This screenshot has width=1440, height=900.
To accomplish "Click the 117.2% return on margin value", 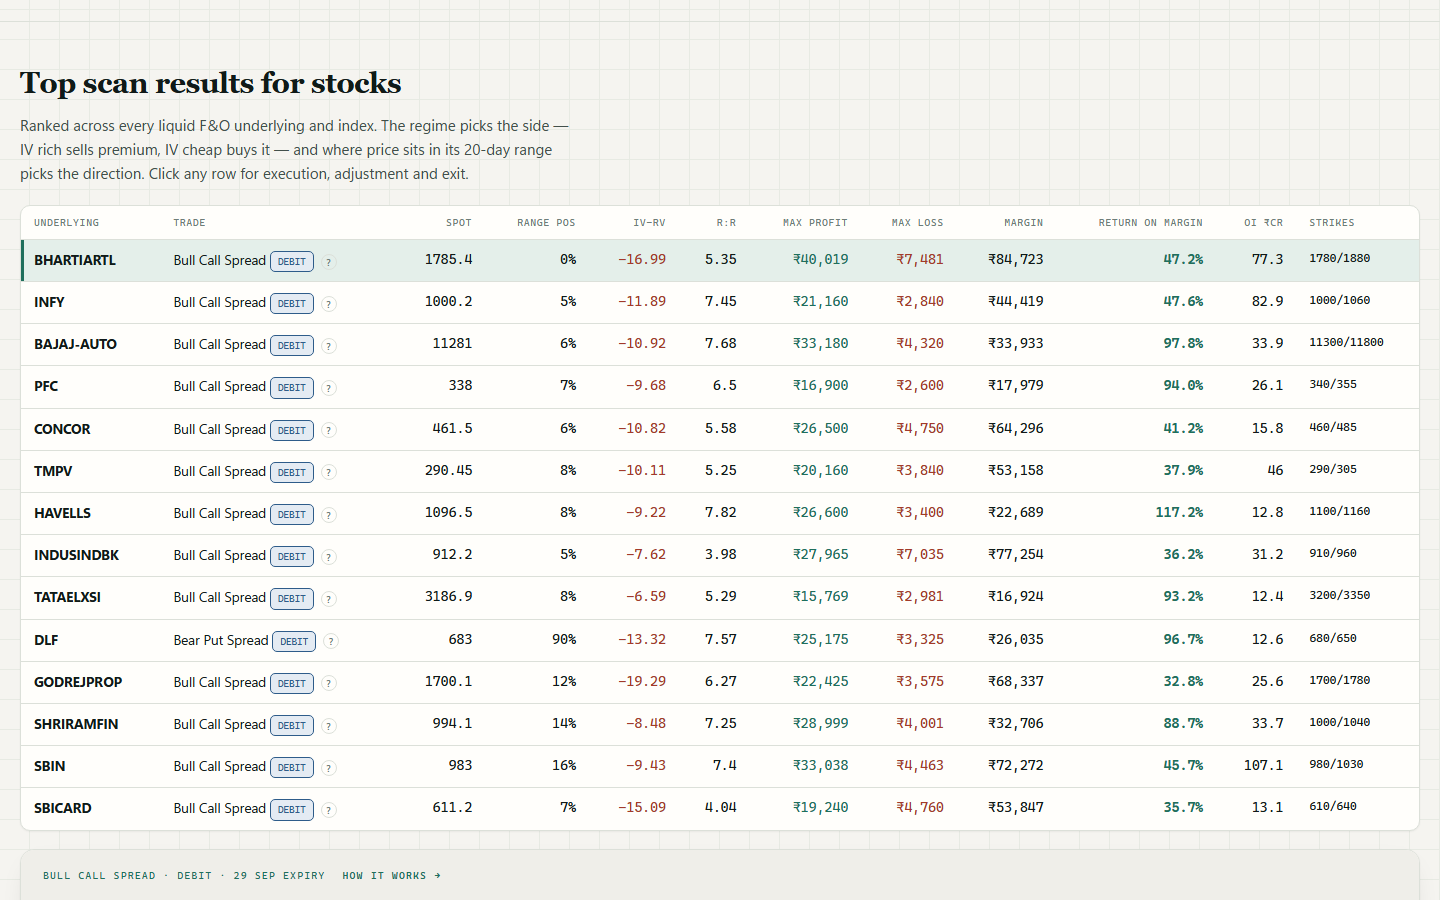I will (1179, 513).
